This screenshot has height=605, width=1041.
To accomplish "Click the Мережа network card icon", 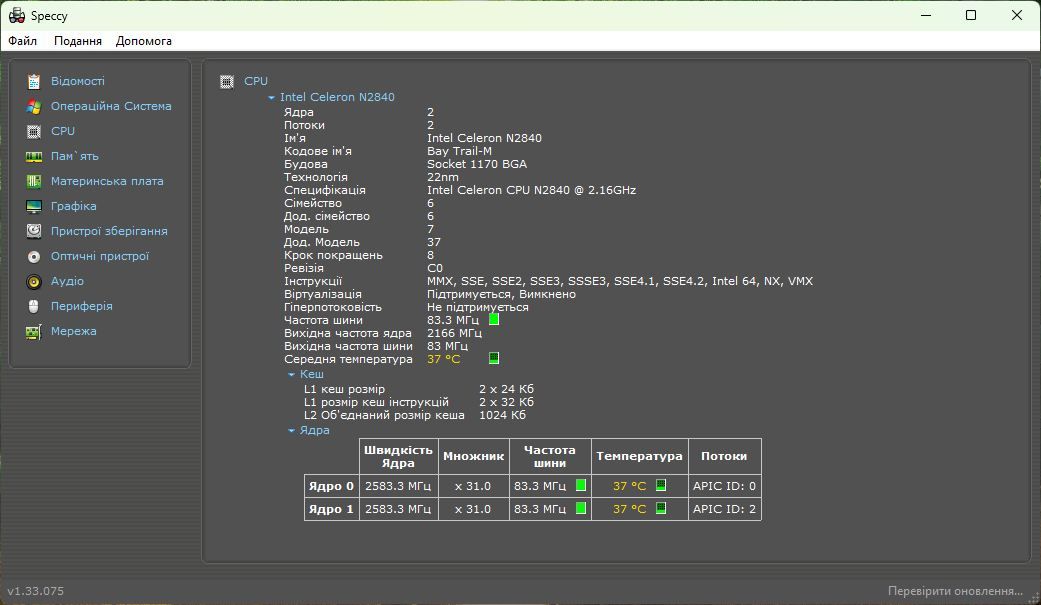I will click(34, 331).
